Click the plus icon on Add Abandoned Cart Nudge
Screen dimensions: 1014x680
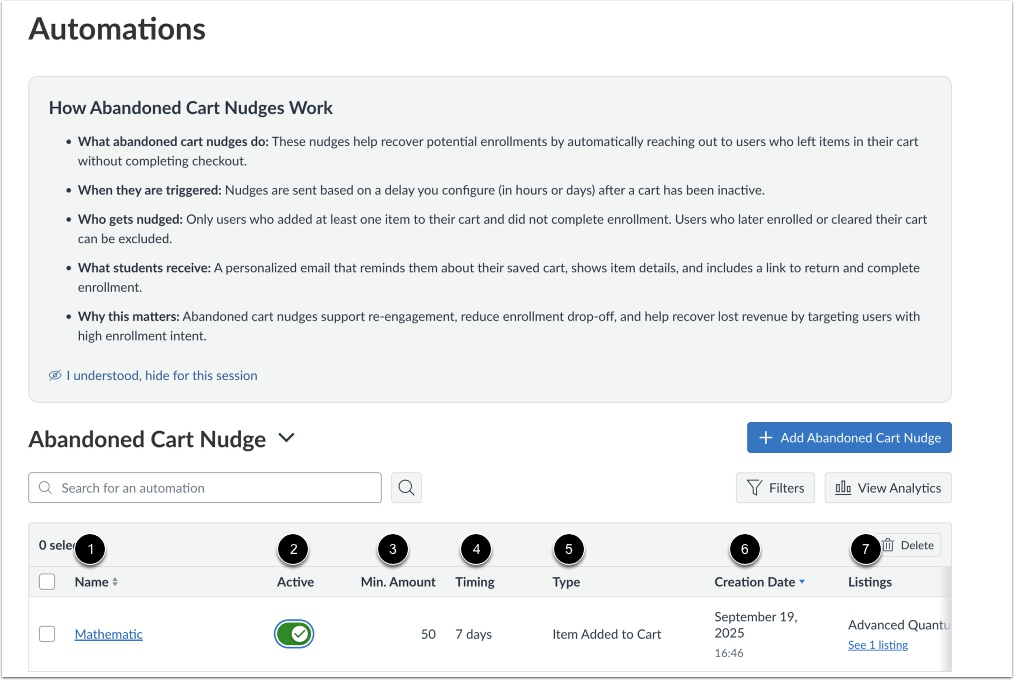click(x=765, y=437)
